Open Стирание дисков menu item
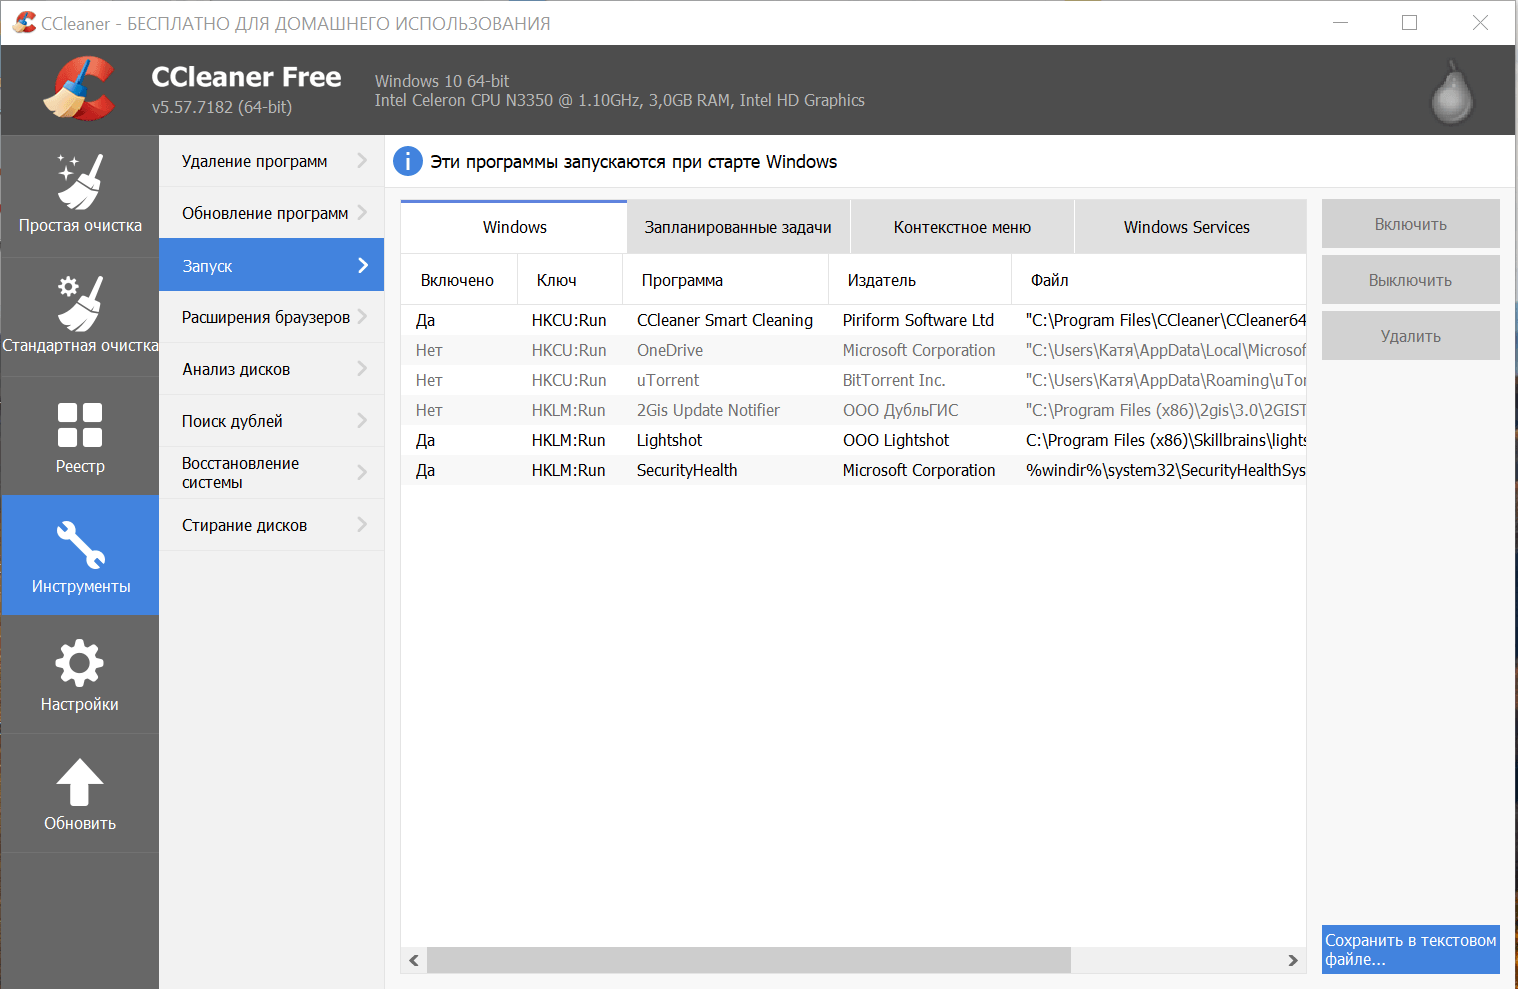 [271, 525]
